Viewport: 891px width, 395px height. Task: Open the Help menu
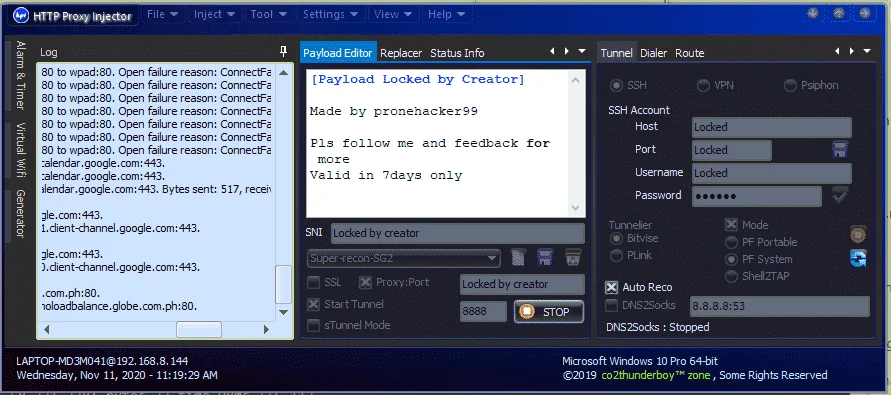[x=446, y=15]
